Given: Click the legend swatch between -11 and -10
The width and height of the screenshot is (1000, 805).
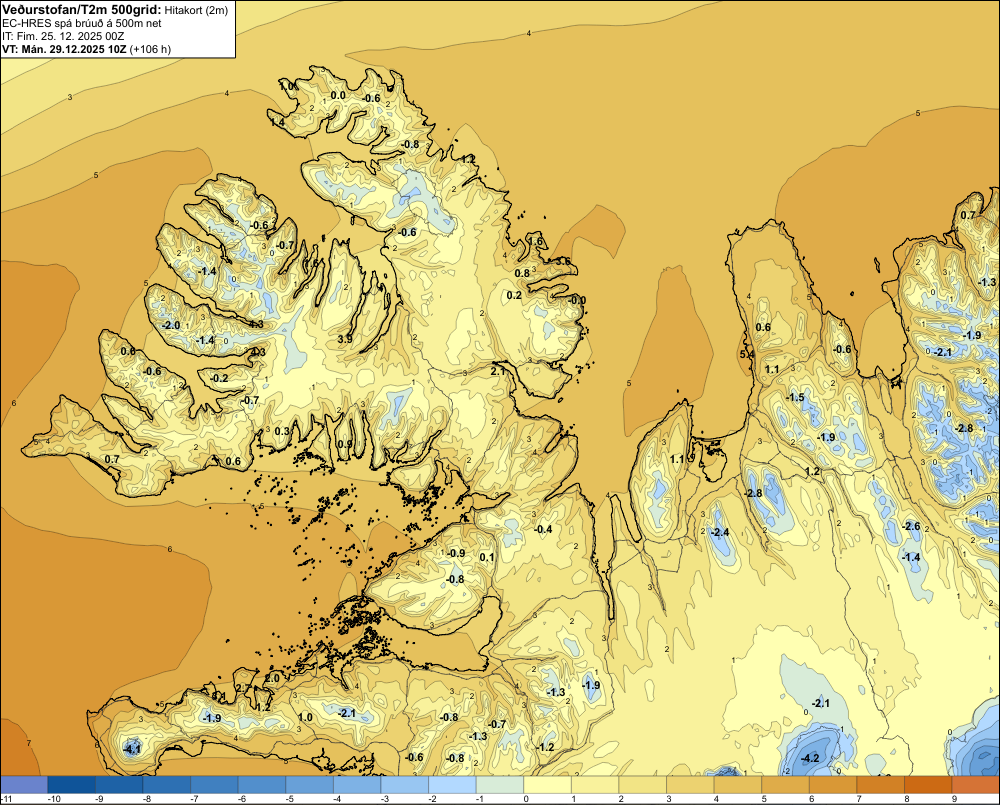Looking at the screenshot, I should (x=24, y=784).
